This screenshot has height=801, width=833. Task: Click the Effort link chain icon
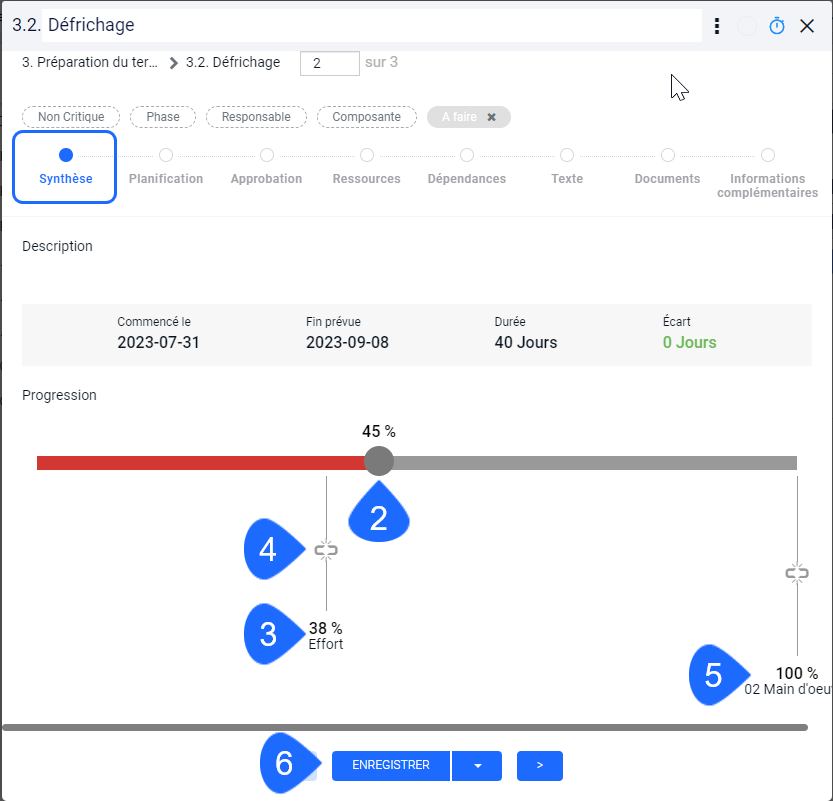coord(326,550)
